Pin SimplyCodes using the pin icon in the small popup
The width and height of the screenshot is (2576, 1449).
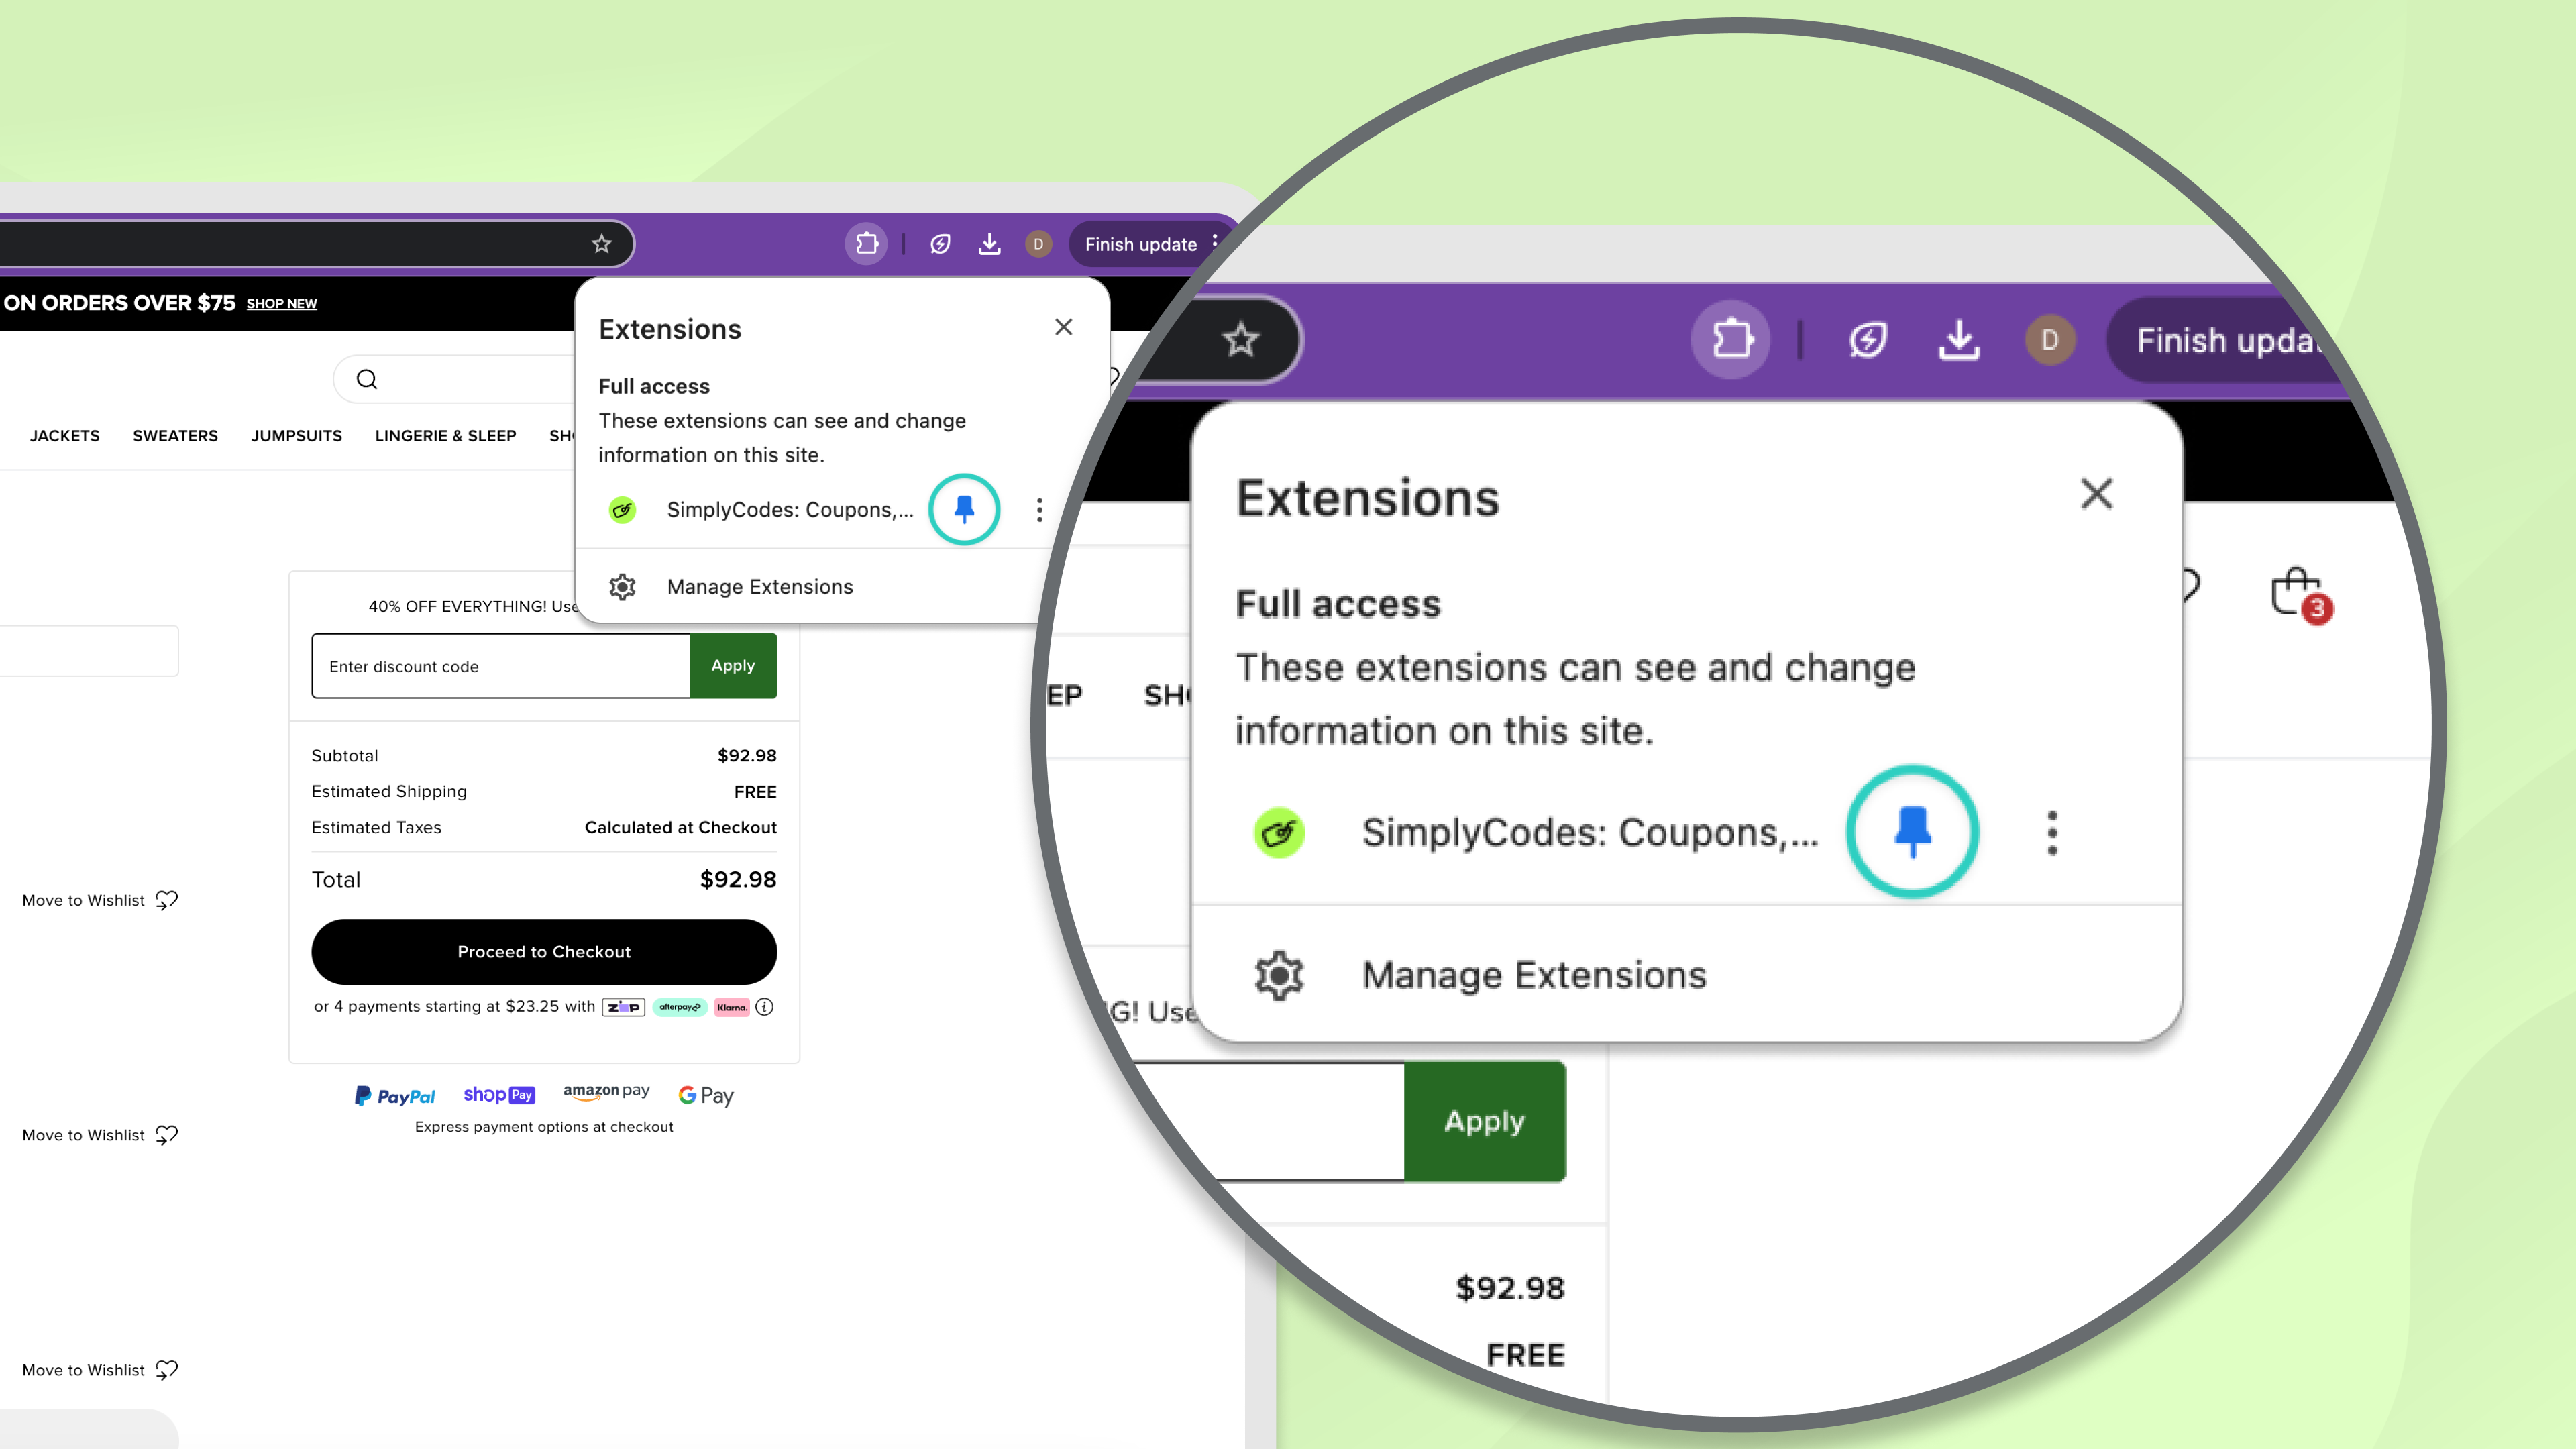pos(964,510)
